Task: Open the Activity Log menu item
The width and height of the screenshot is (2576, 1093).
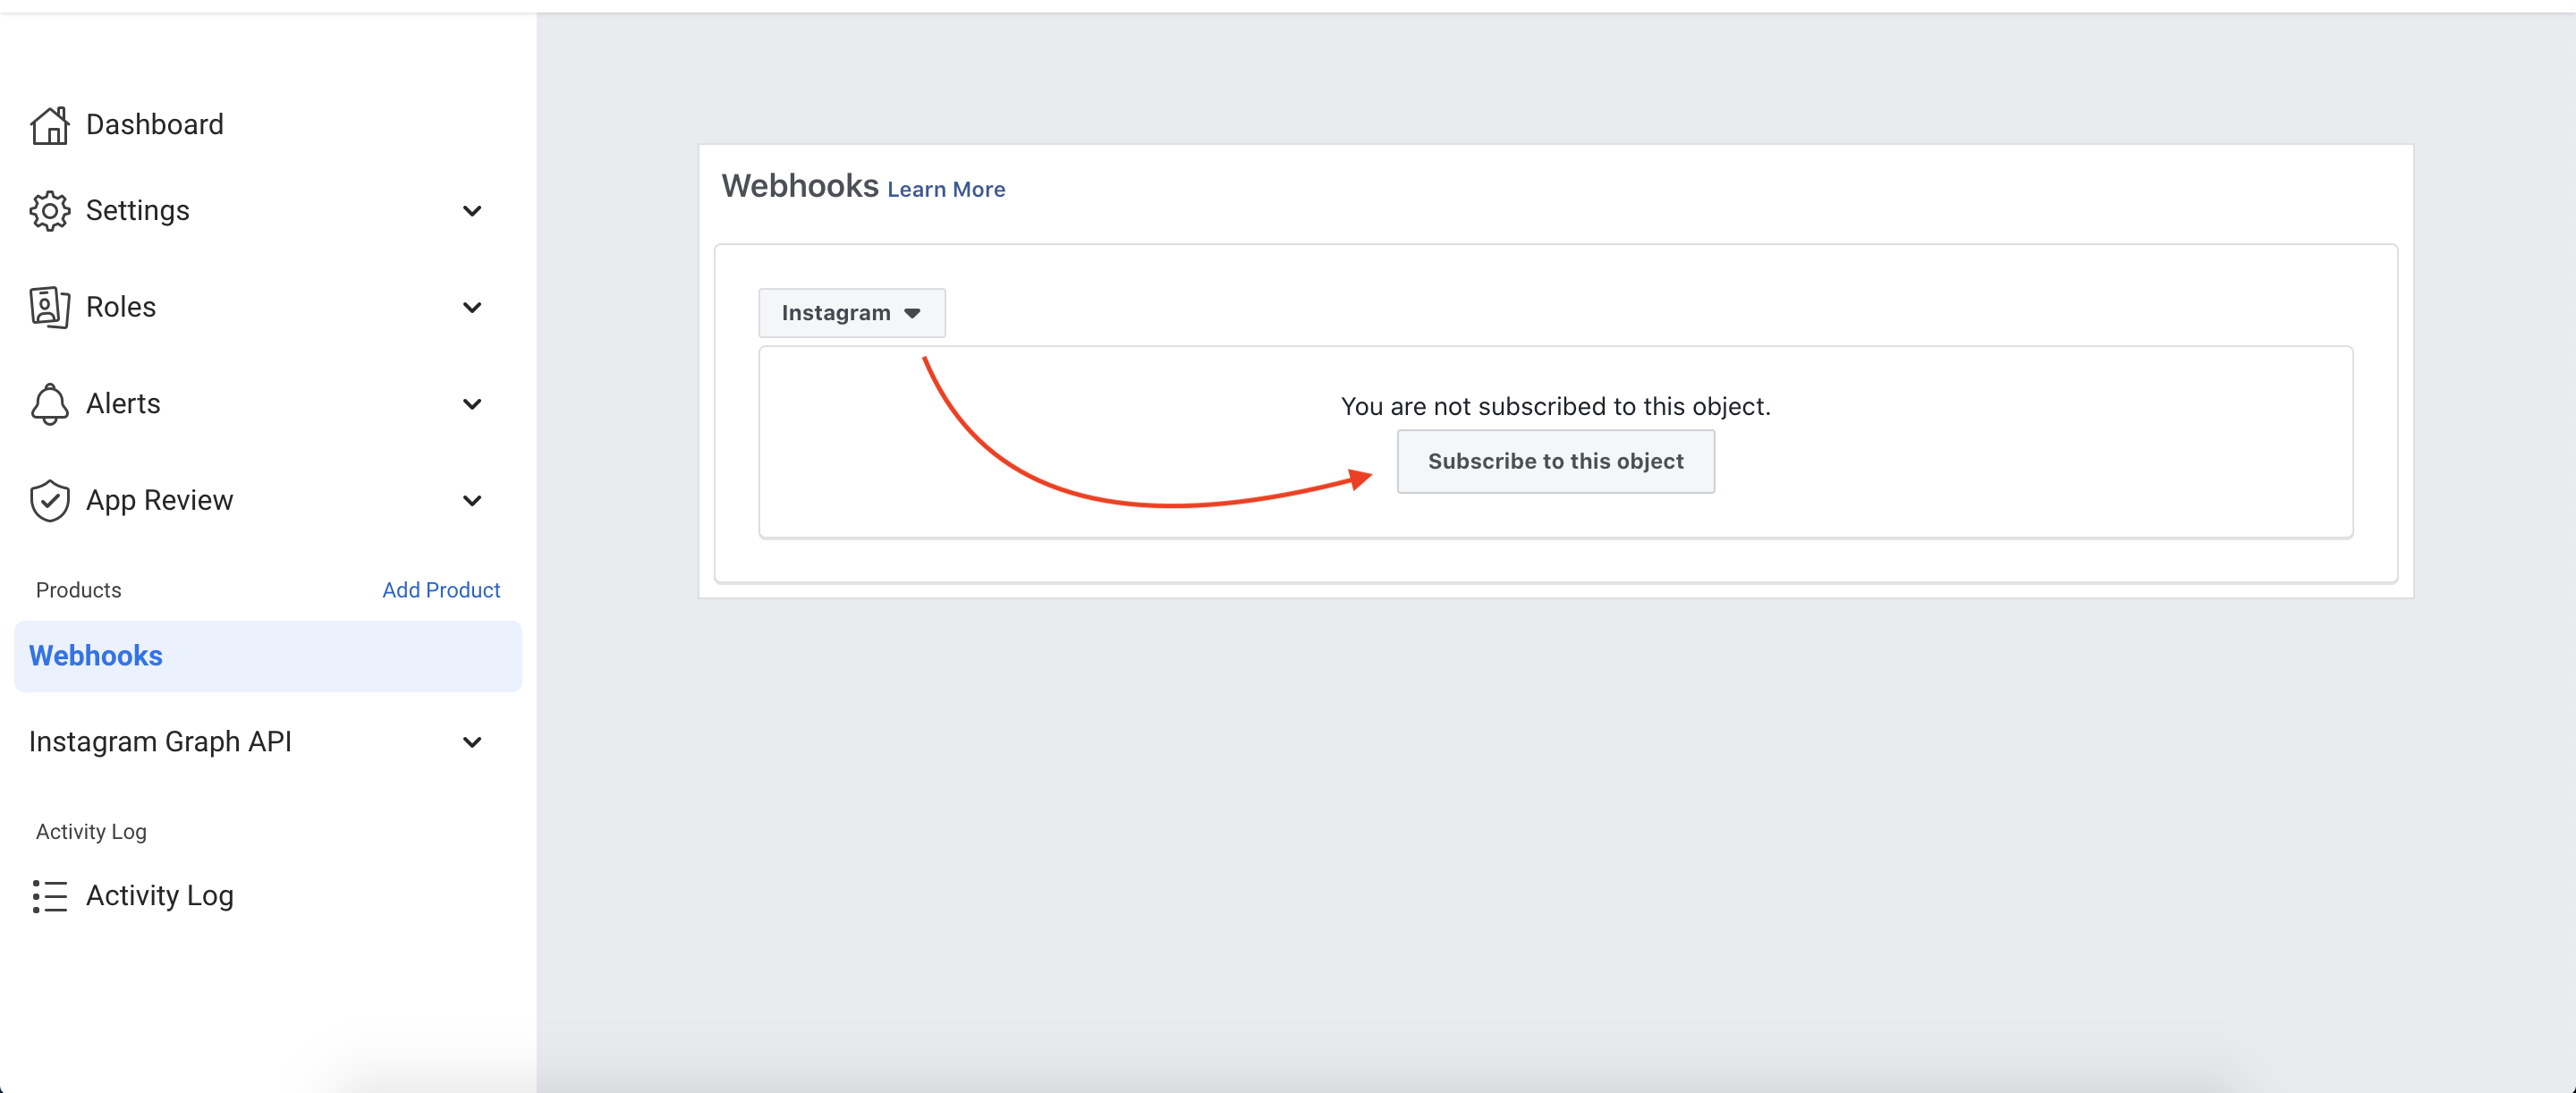Action: [160, 896]
